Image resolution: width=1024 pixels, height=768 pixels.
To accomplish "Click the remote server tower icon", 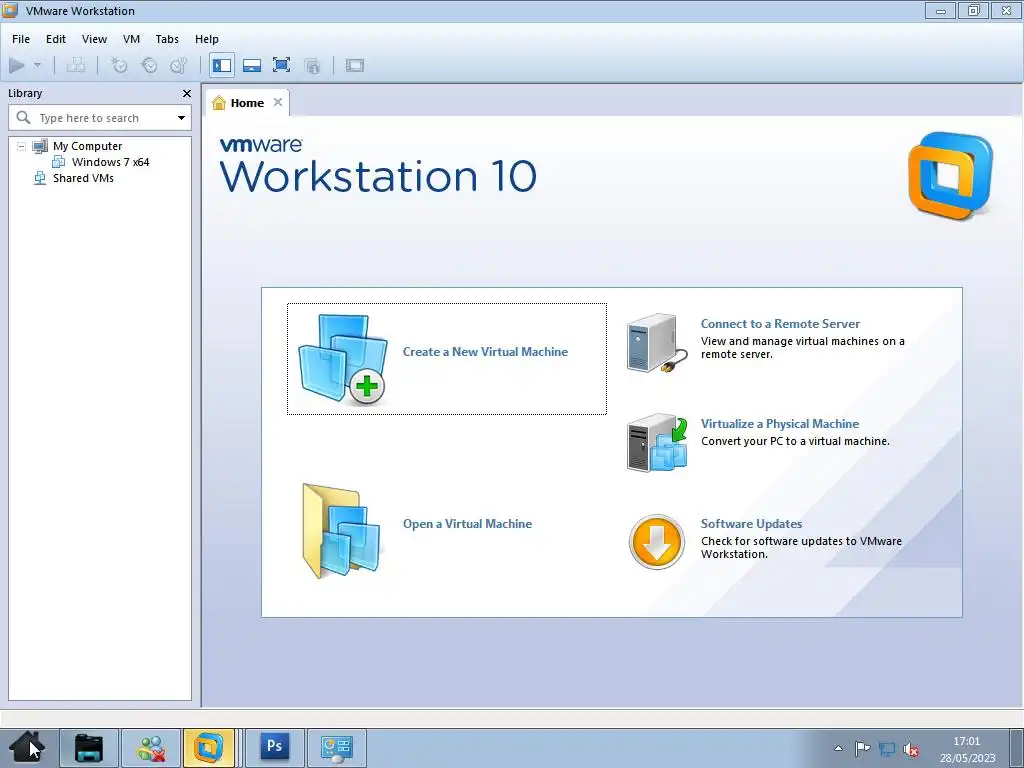I will pyautogui.click(x=657, y=344).
